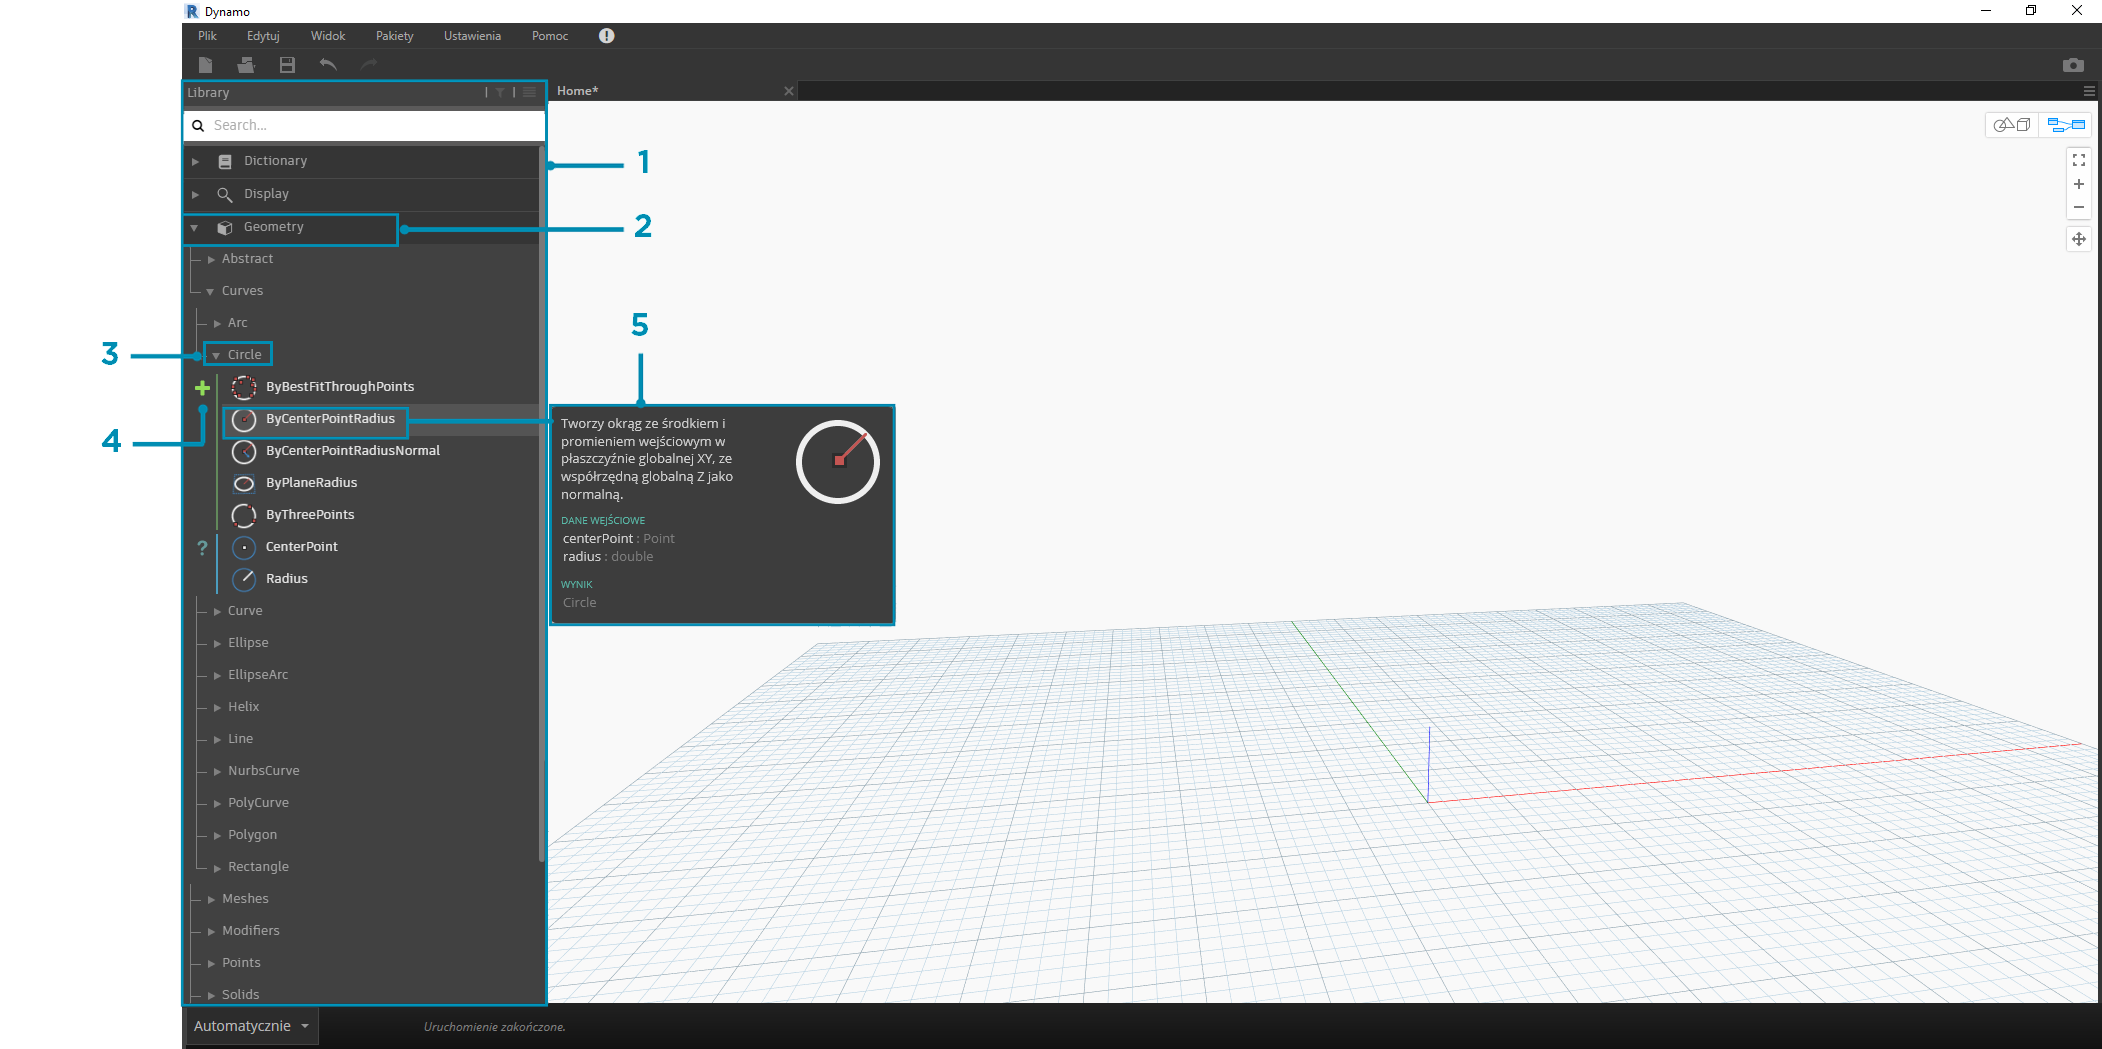Screen dimensions: 2102x1049
Task: Collapse the Circle class
Action: click(x=216, y=356)
